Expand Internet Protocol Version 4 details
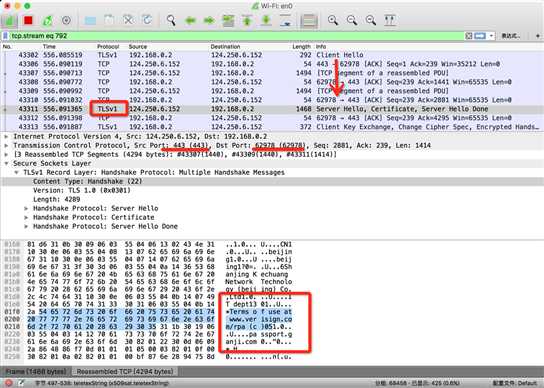 (x=6, y=136)
